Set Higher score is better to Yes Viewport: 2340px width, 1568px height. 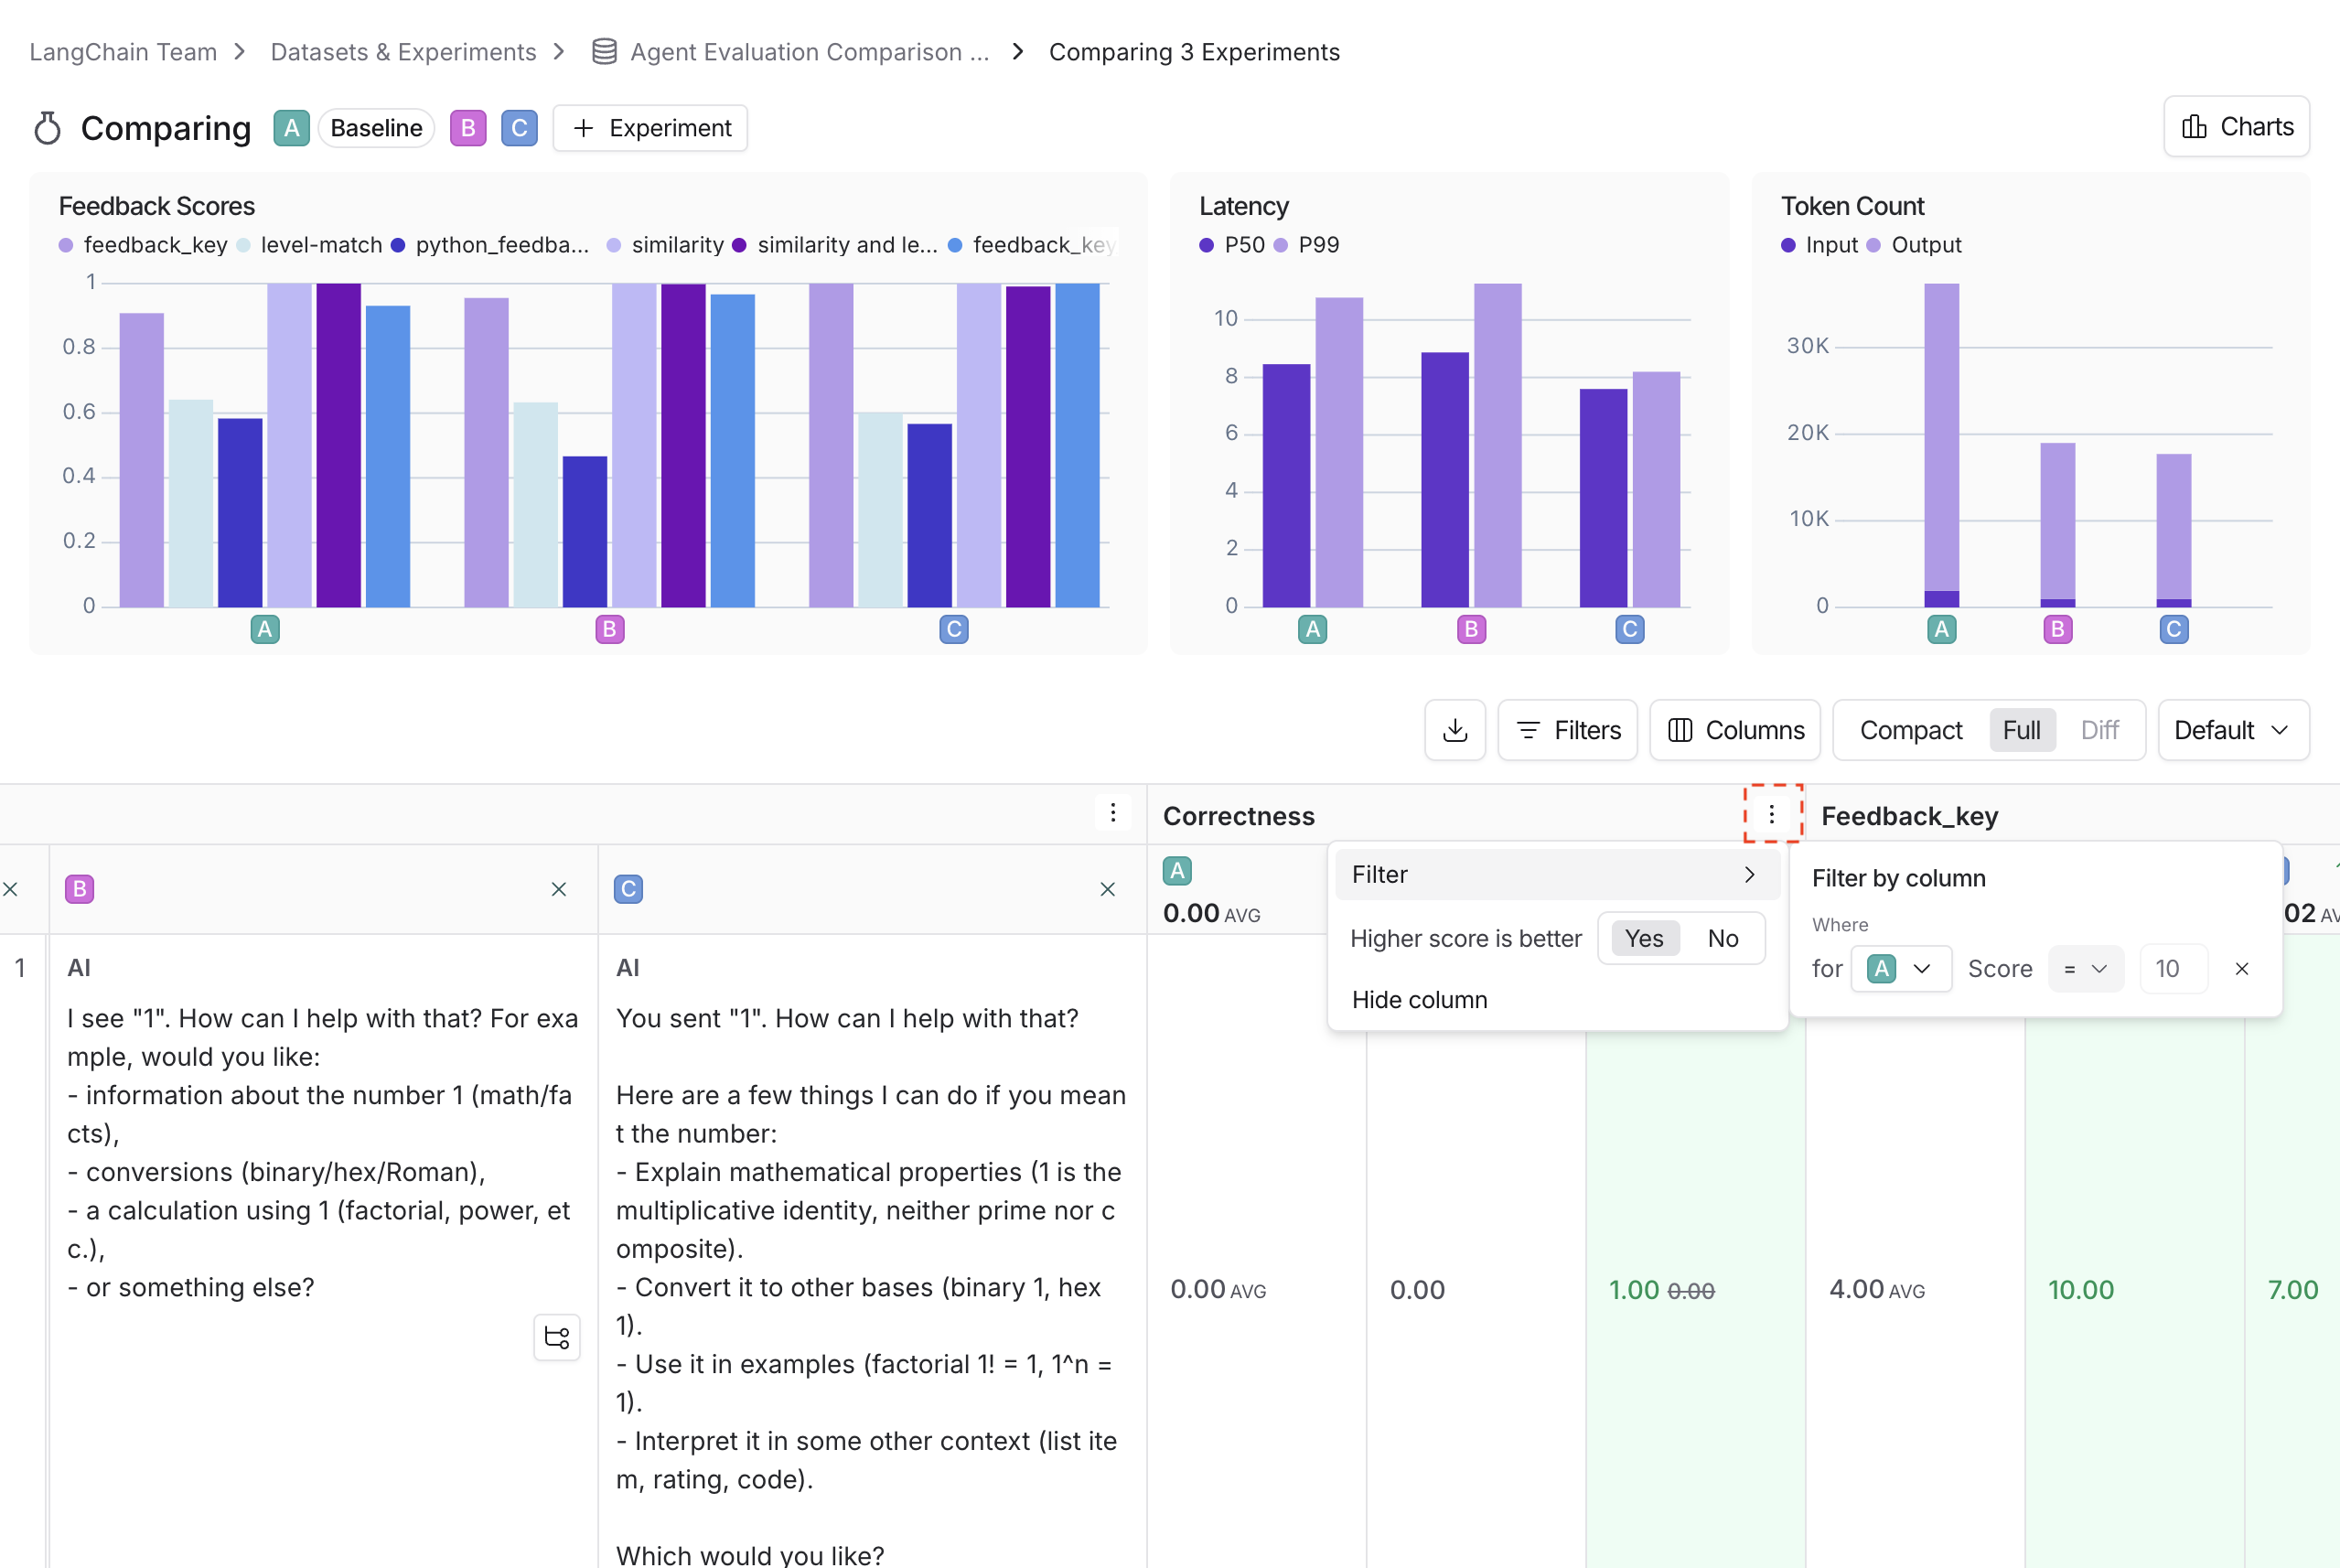[1644, 938]
